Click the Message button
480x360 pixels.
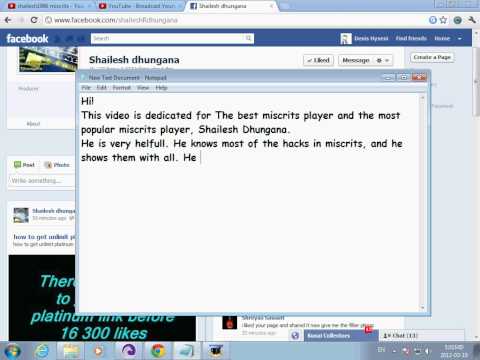point(356,60)
